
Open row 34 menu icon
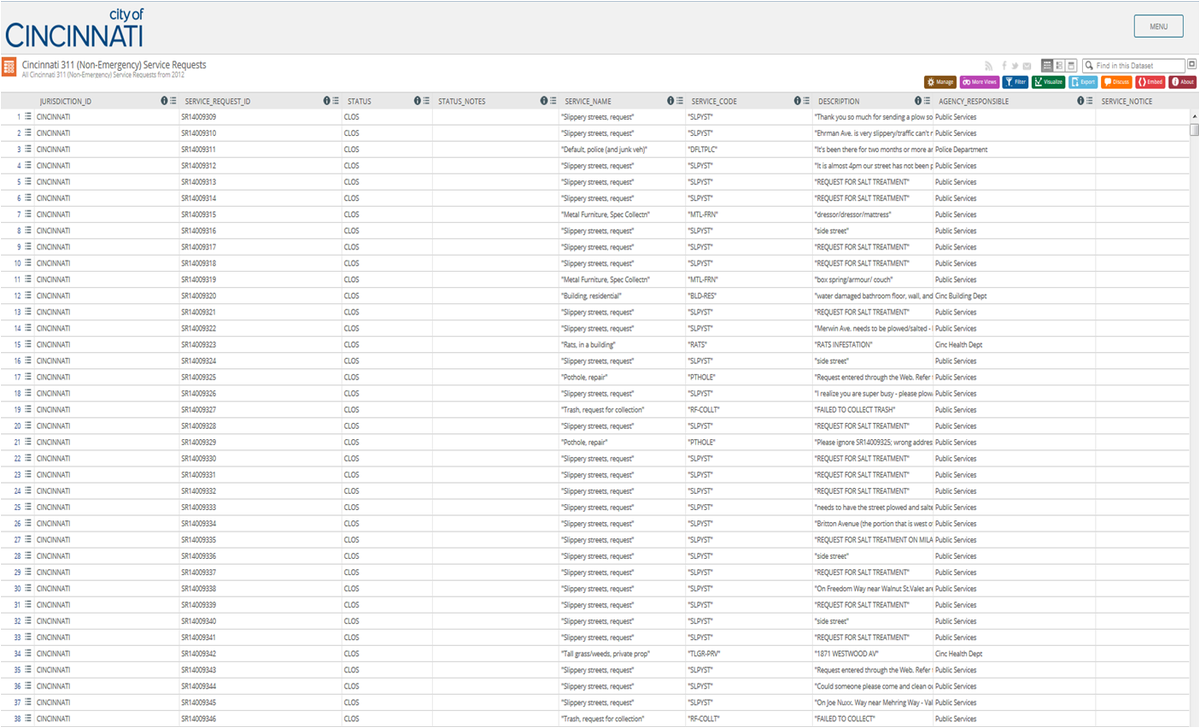(28, 653)
